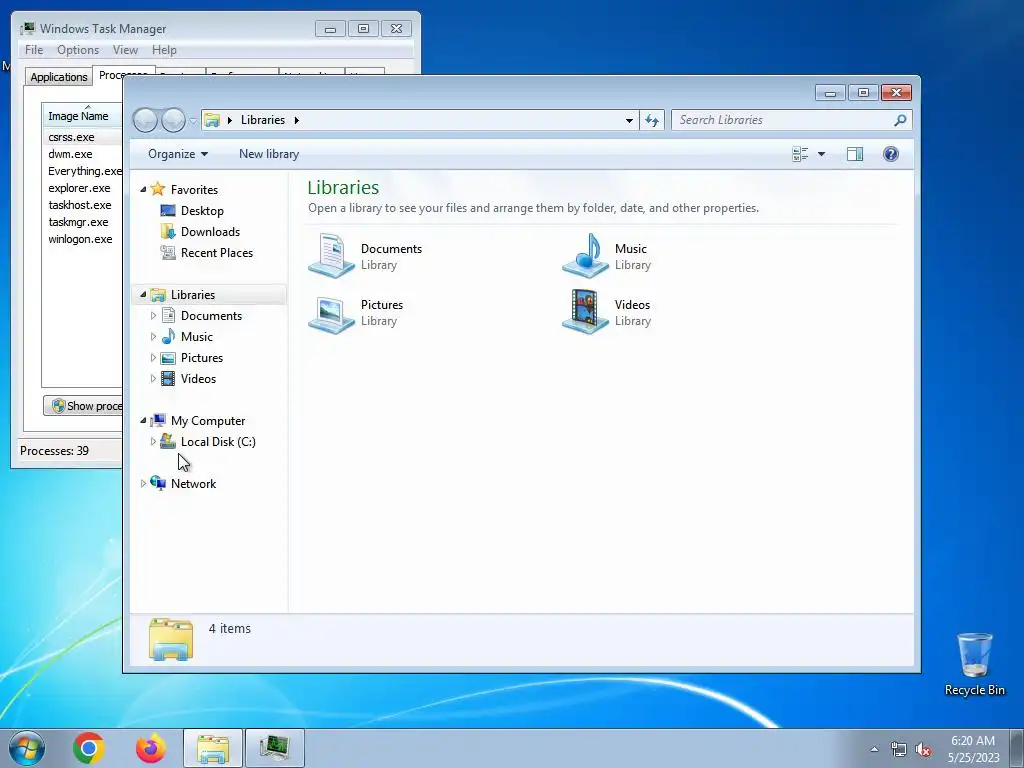Select taskhost.exe in process list
1024x768 pixels.
click(x=80, y=206)
